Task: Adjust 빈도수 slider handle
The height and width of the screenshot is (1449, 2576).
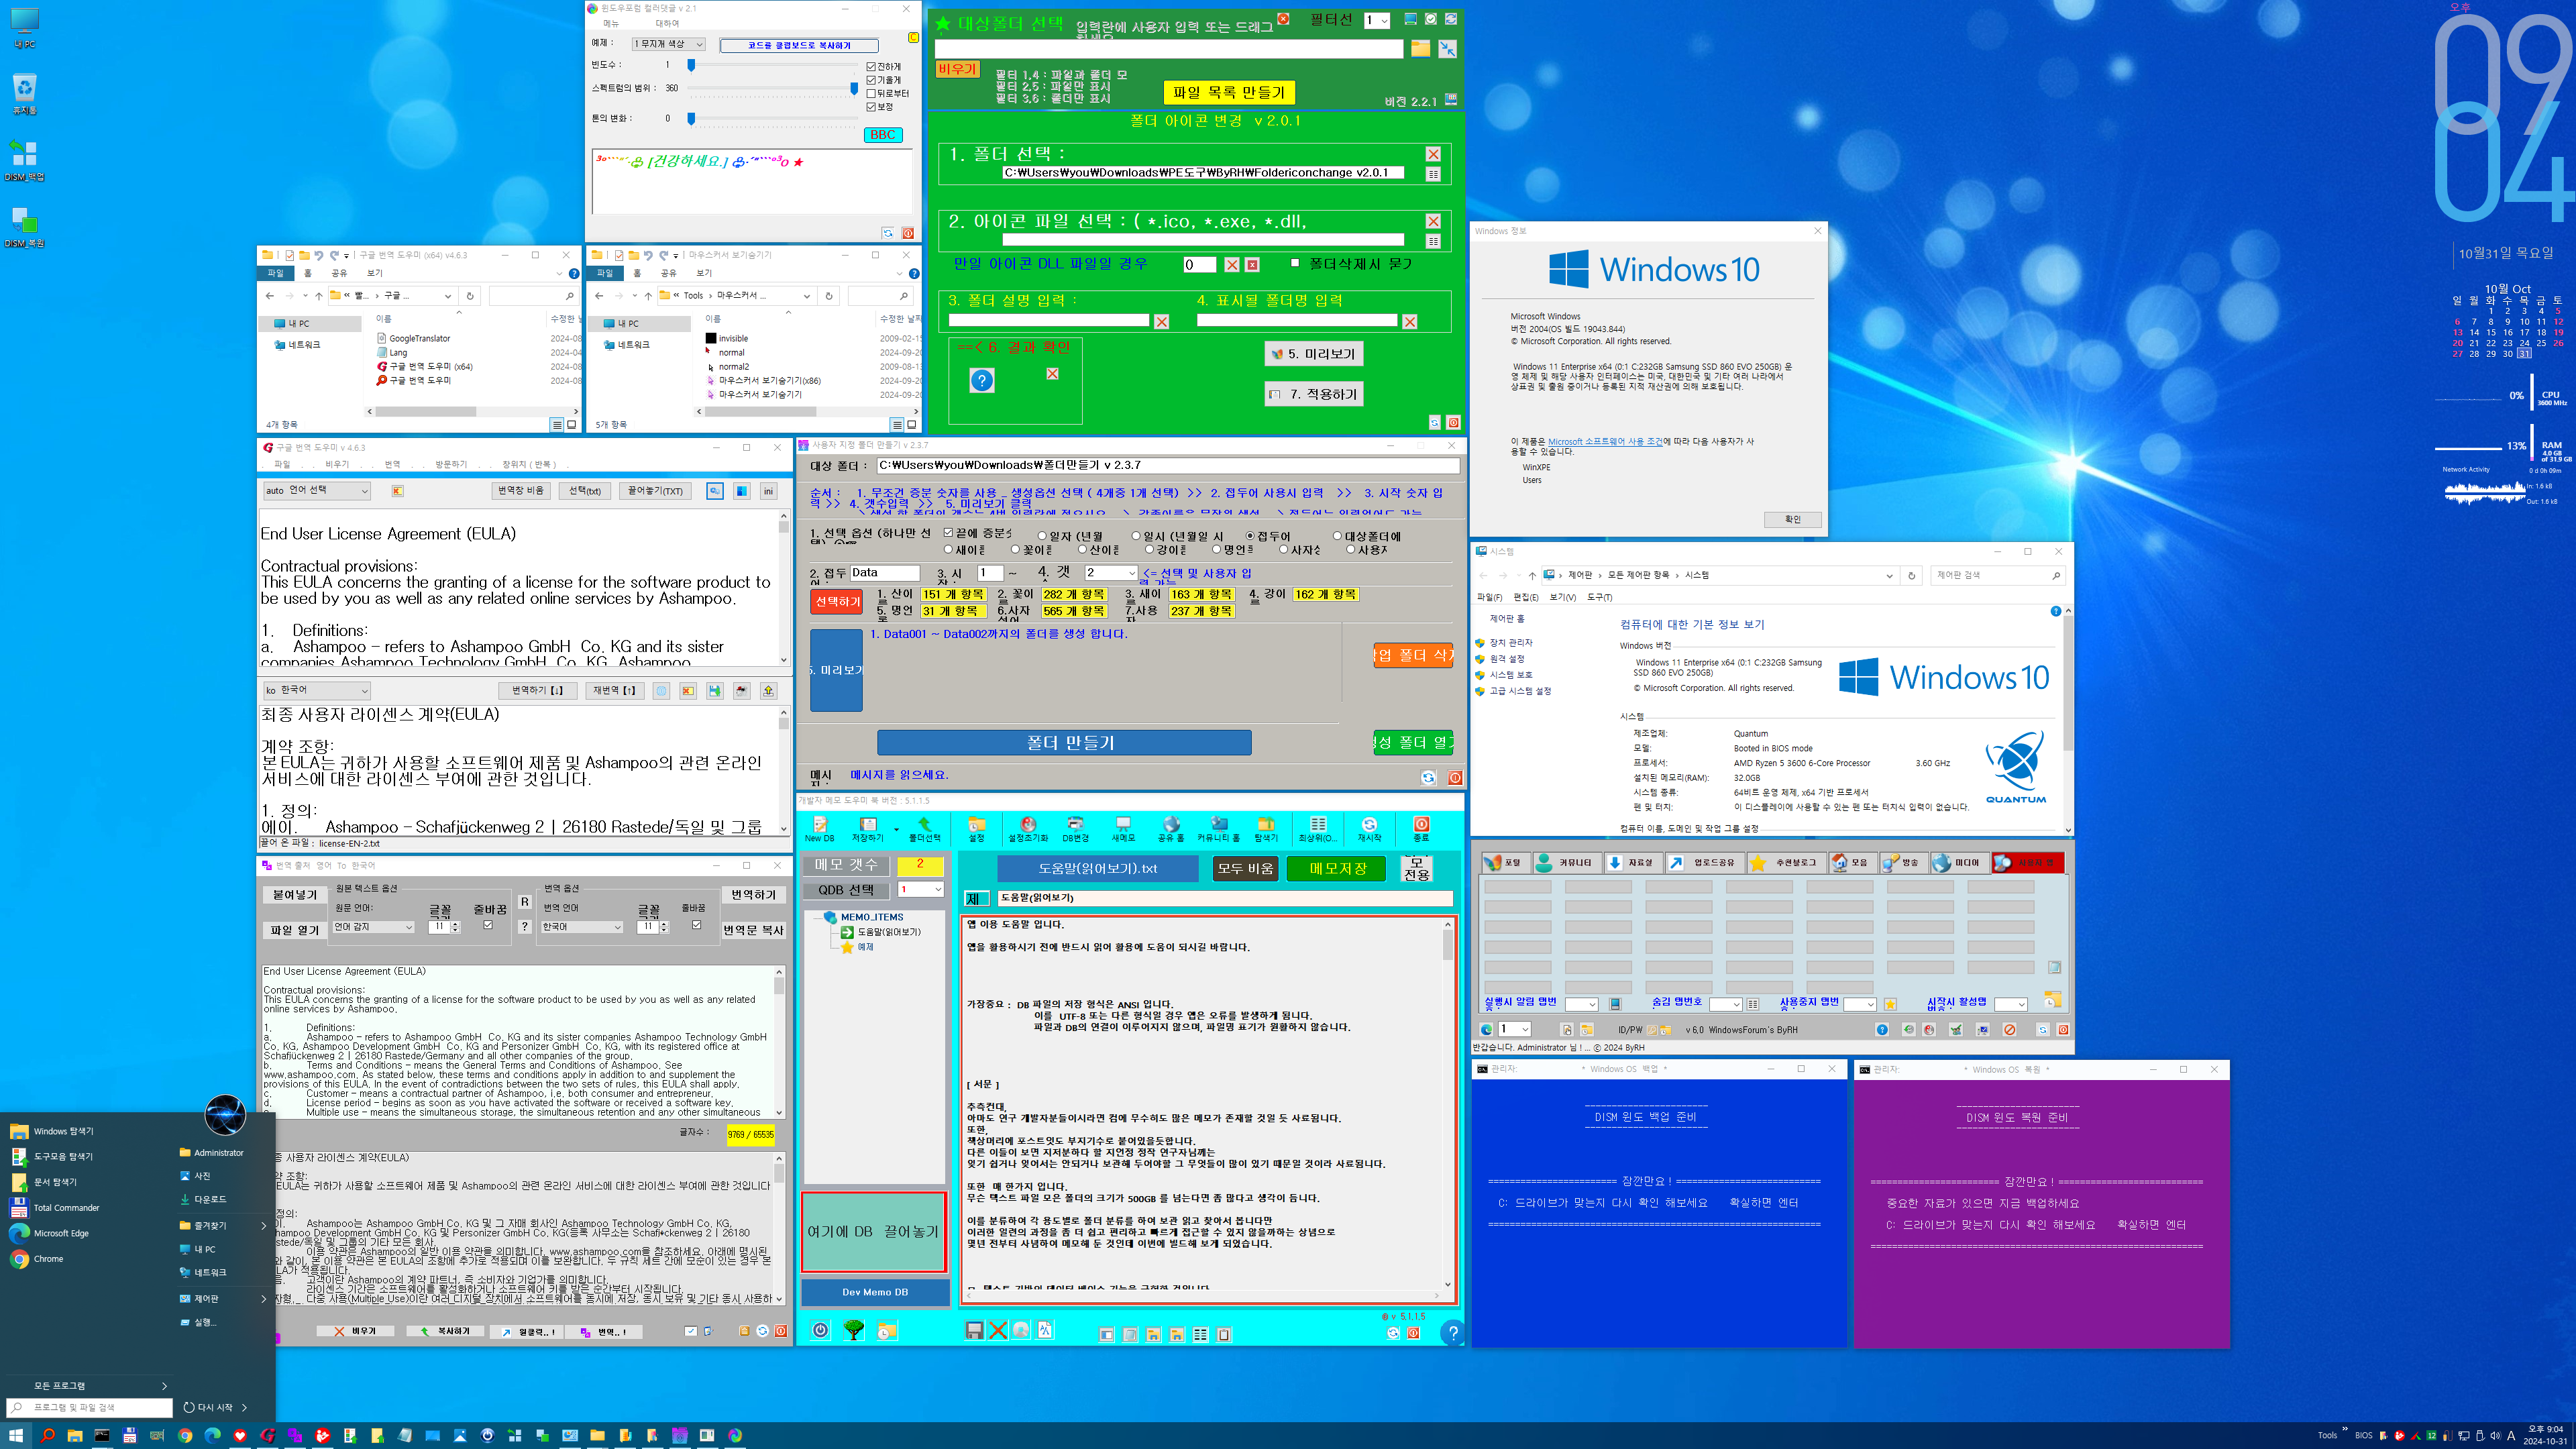Action: point(690,65)
